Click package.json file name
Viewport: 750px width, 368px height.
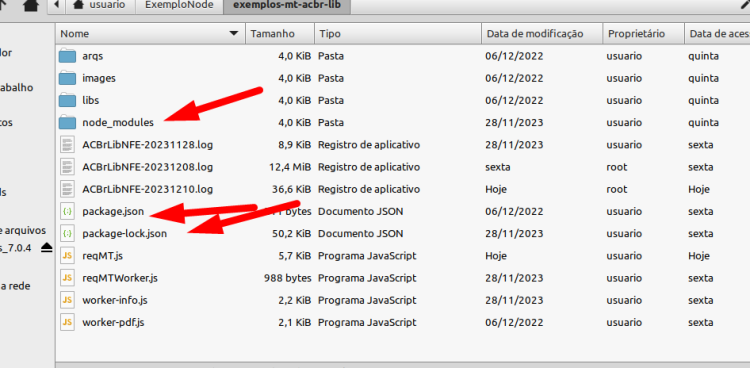coord(113,212)
